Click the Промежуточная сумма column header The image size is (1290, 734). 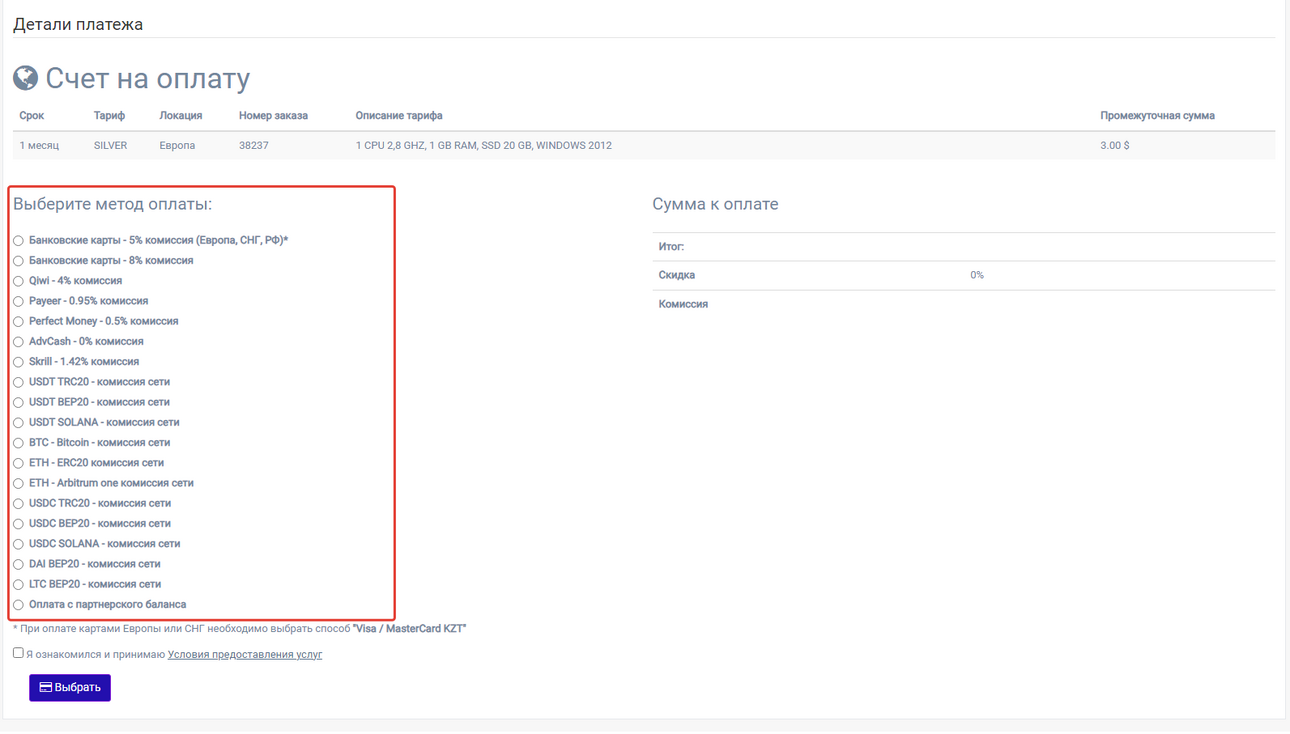(1157, 116)
